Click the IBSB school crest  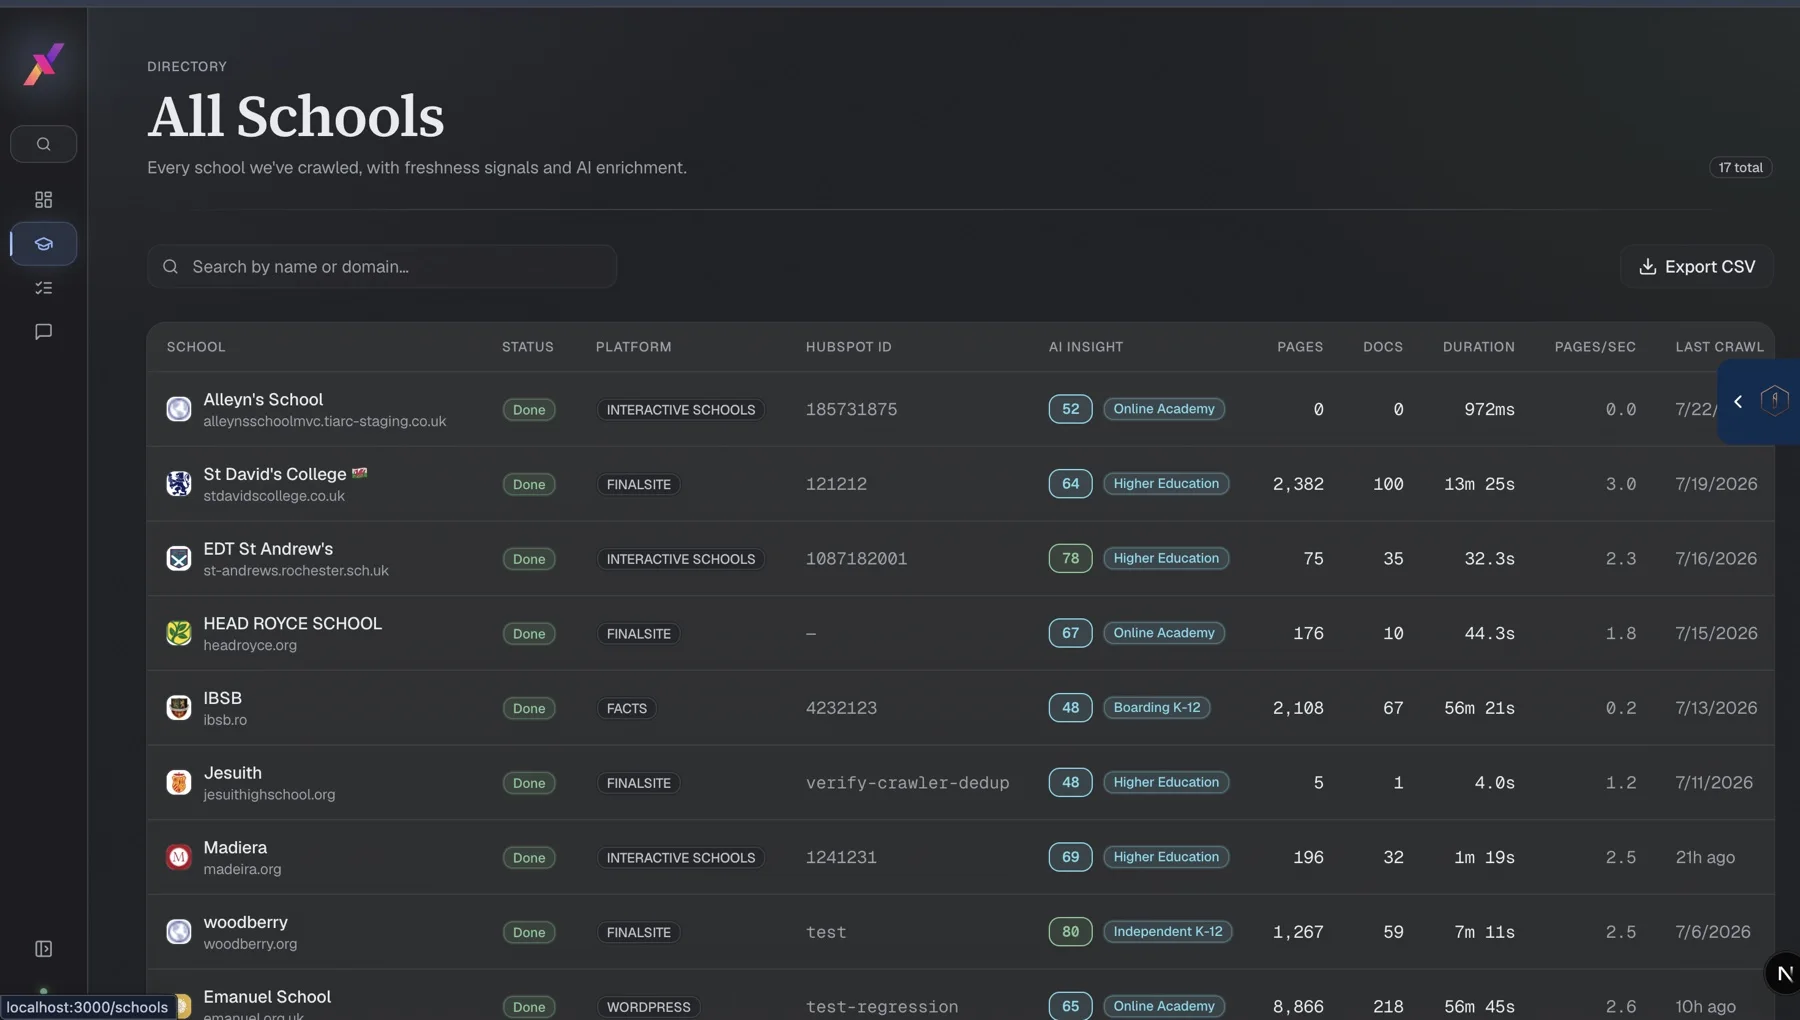tap(179, 708)
